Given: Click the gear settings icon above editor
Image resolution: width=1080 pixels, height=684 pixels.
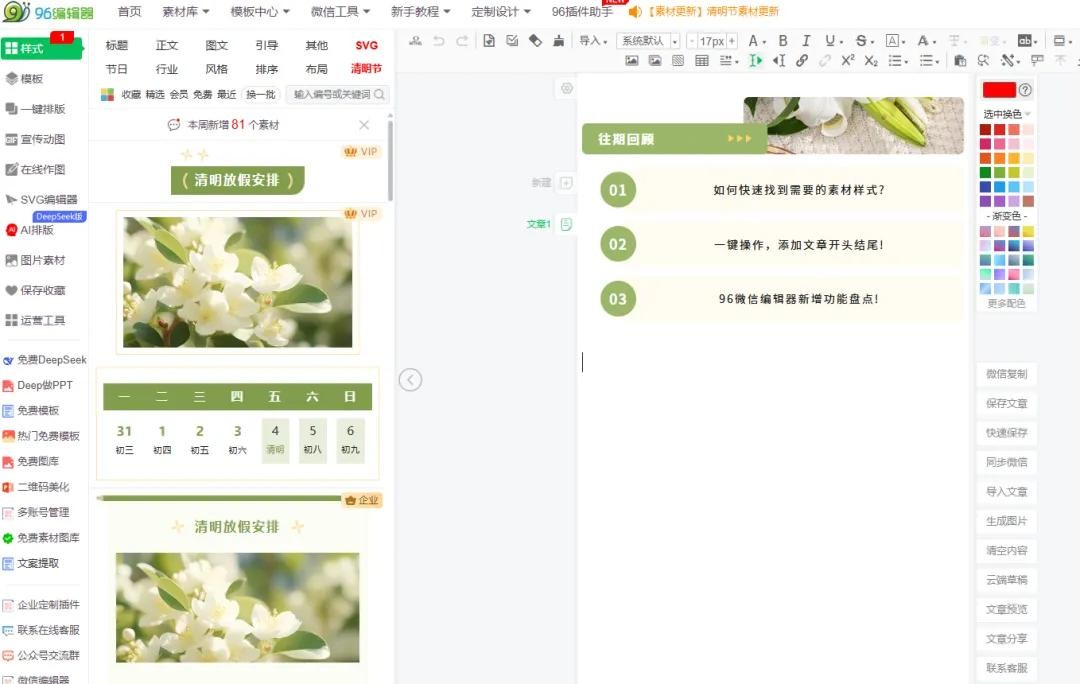Looking at the screenshot, I should [x=567, y=88].
